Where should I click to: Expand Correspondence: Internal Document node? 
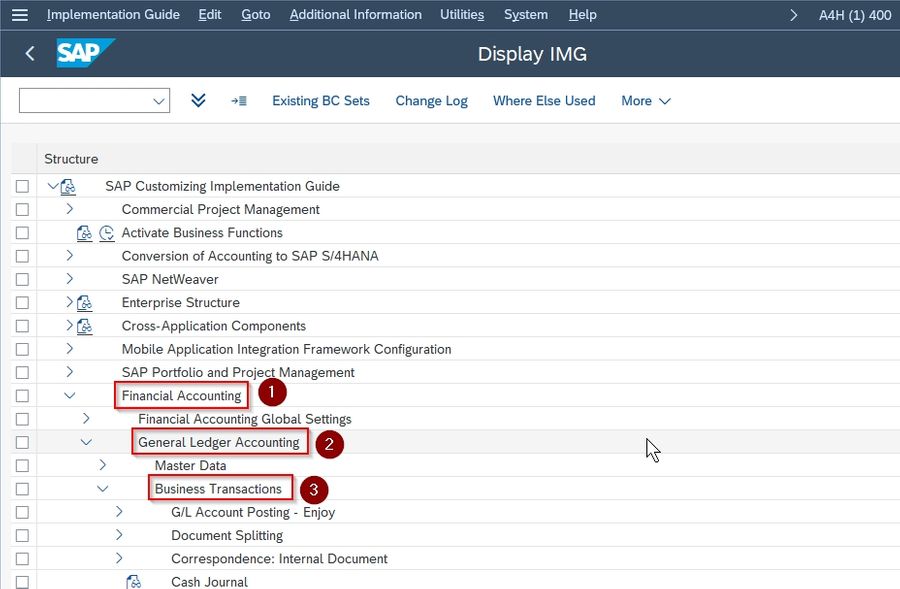(119, 557)
